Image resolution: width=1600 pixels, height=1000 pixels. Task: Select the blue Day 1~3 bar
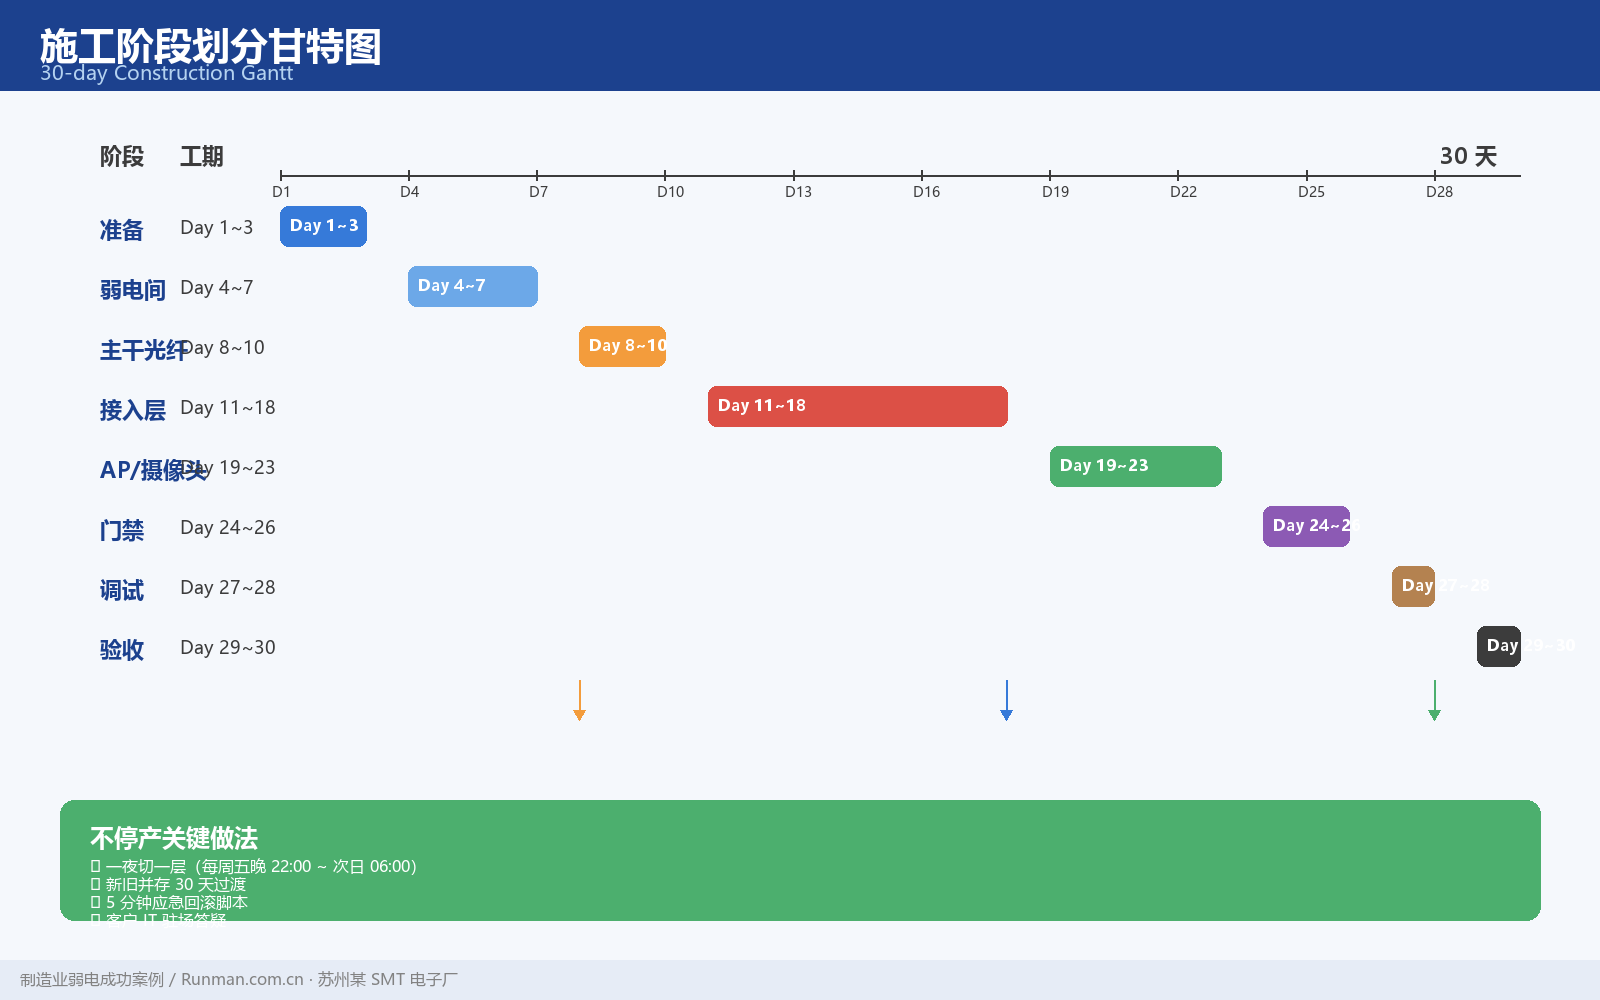323,226
